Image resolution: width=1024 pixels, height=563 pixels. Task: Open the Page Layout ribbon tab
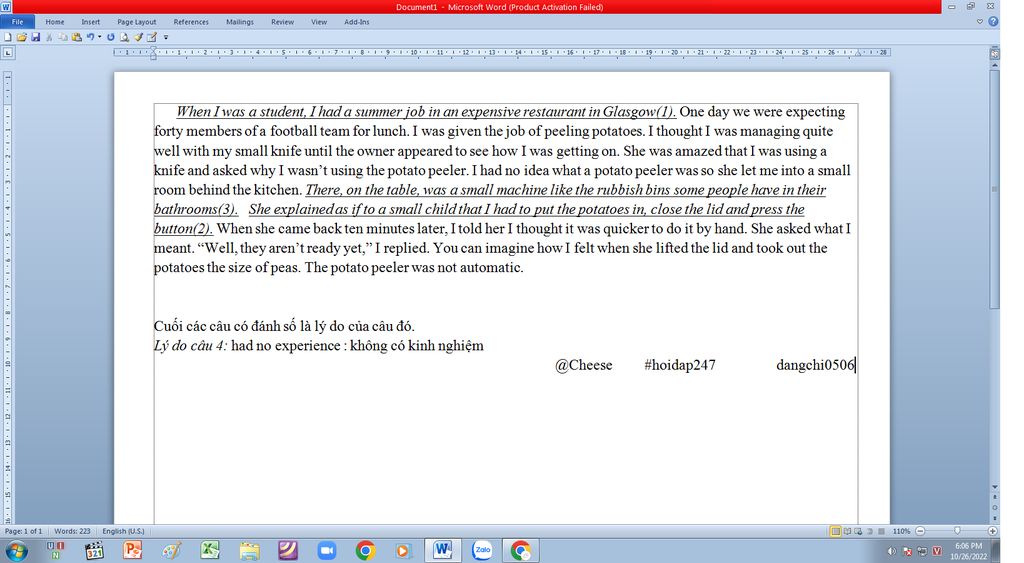136,21
